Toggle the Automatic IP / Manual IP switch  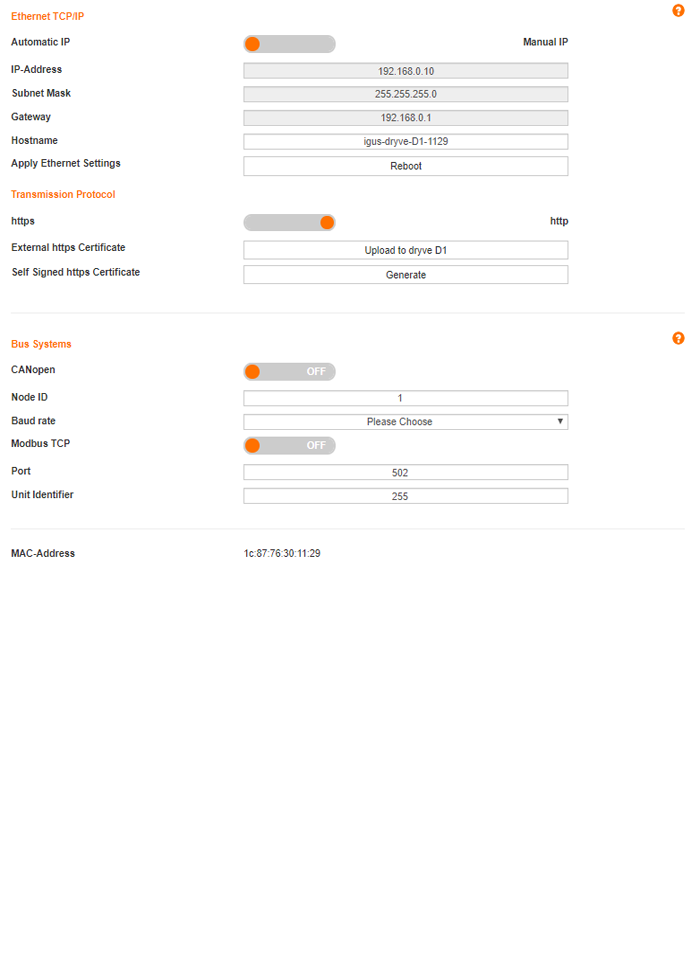(x=289, y=44)
